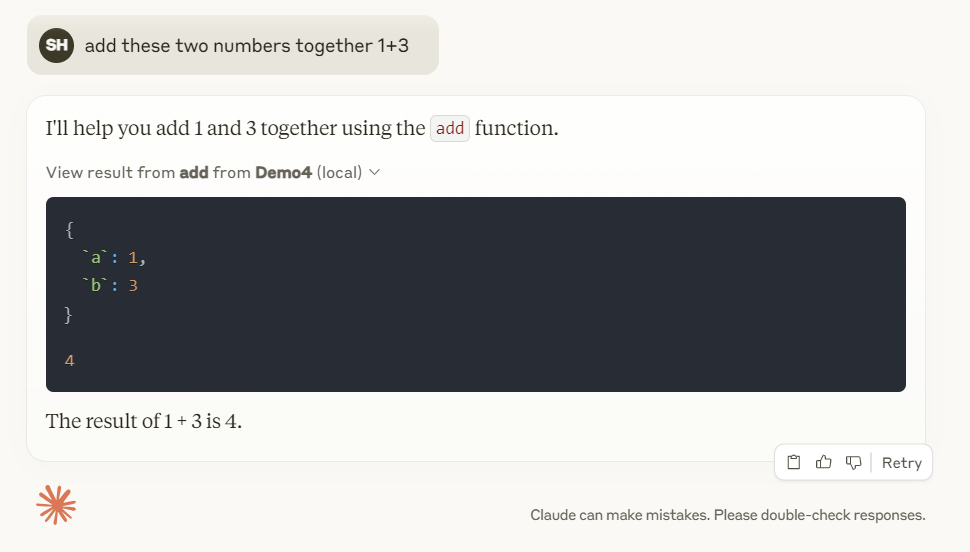
Task: Click the text 'The result of 1 + 3 is 4.'
Action: pos(144,421)
